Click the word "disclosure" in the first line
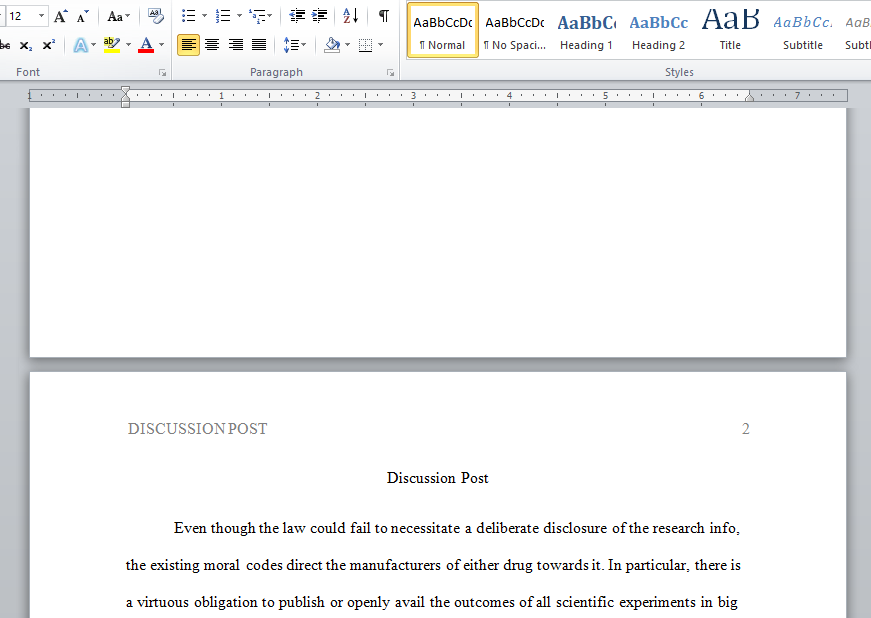Viewport: 871px width, 618px height. click(574, 528)
